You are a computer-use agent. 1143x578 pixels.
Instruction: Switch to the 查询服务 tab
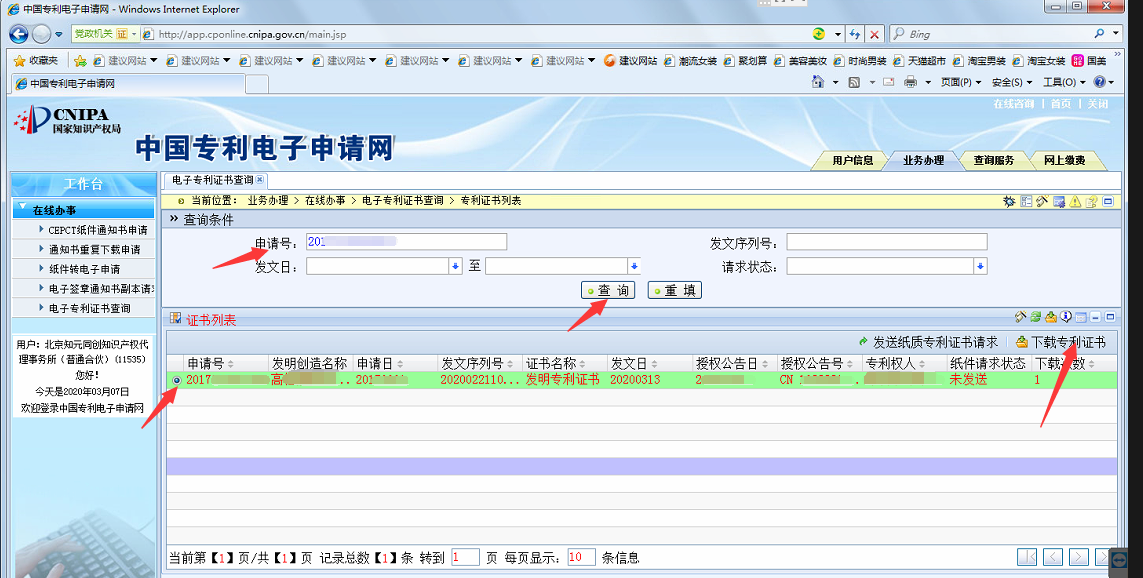(x=993, y=160)
